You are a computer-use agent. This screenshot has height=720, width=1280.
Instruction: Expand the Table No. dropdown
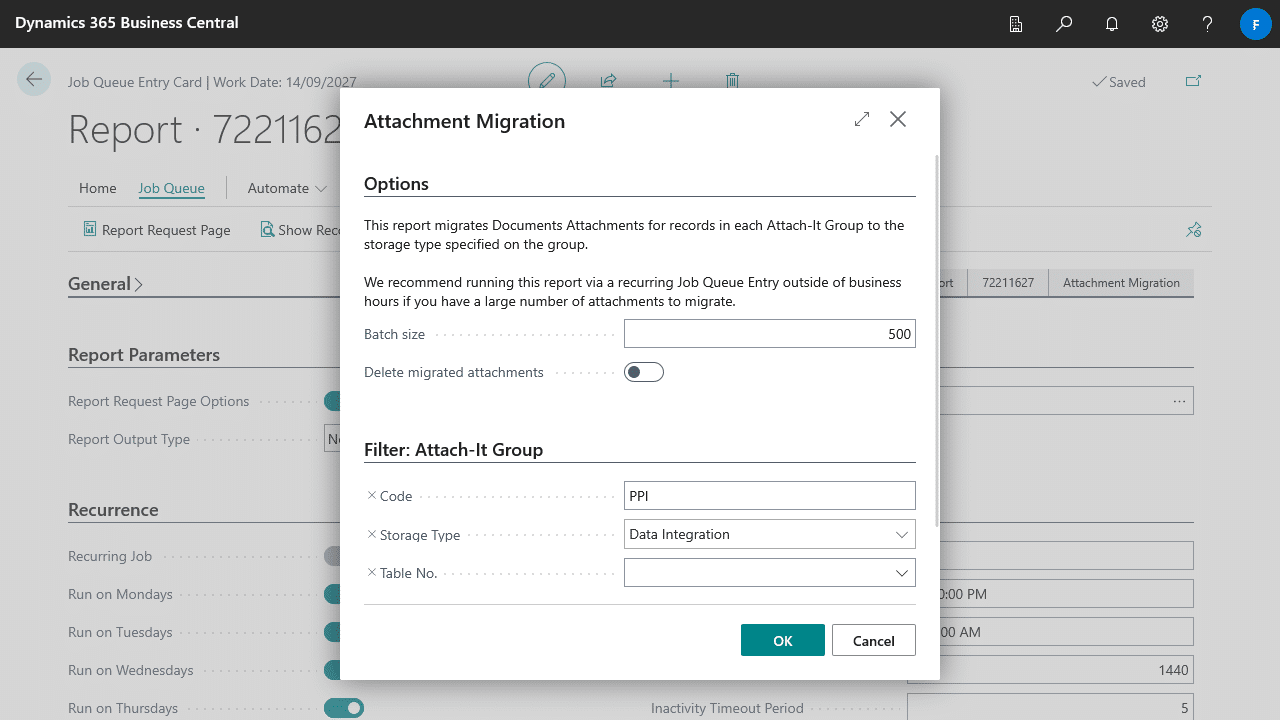[x=901, y=573]
